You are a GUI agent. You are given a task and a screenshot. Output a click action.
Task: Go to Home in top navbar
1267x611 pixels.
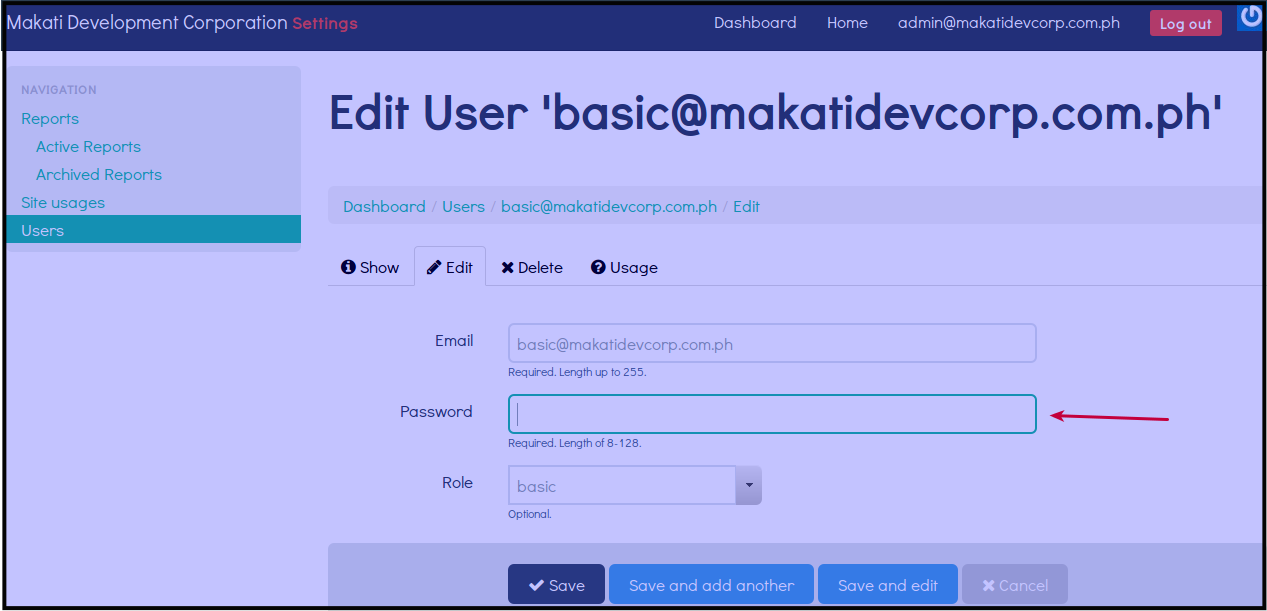coord(847,22)
